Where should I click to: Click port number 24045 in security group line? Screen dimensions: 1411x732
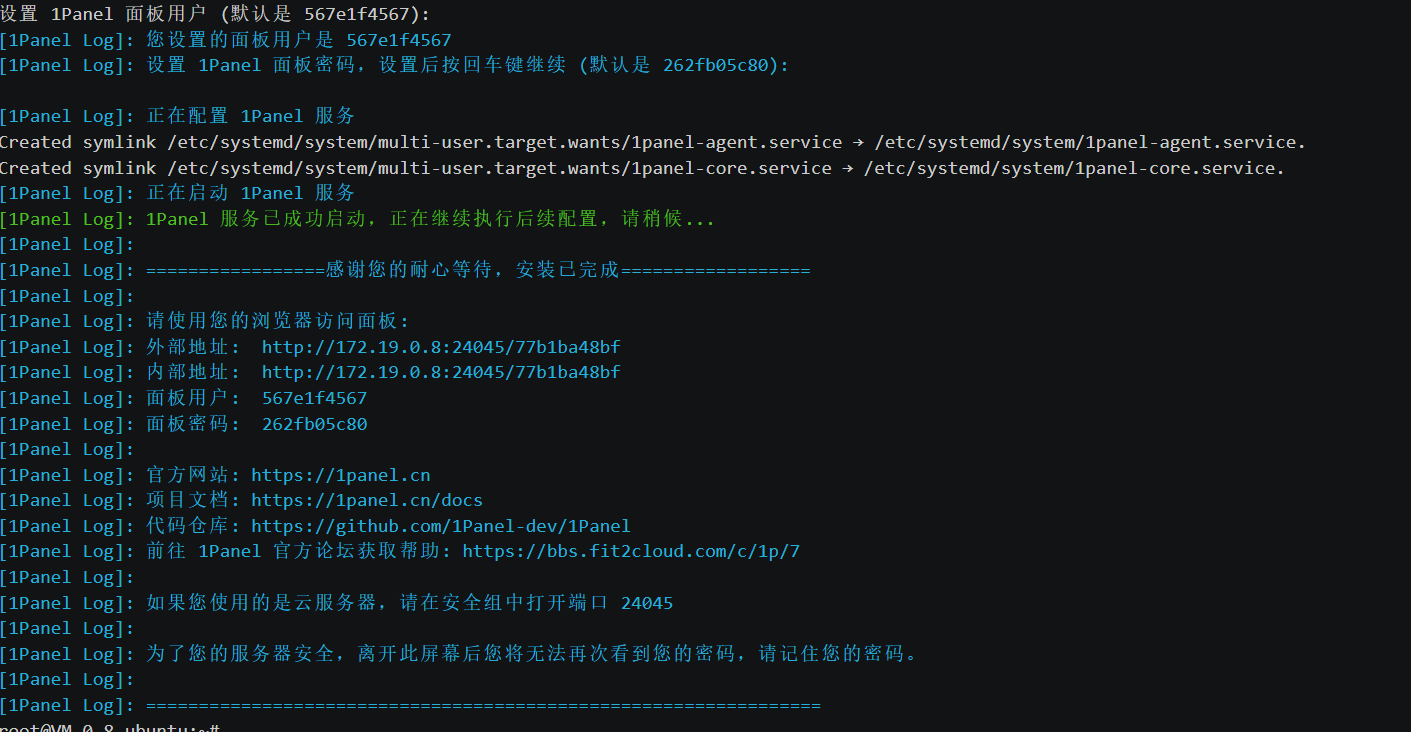646,603
